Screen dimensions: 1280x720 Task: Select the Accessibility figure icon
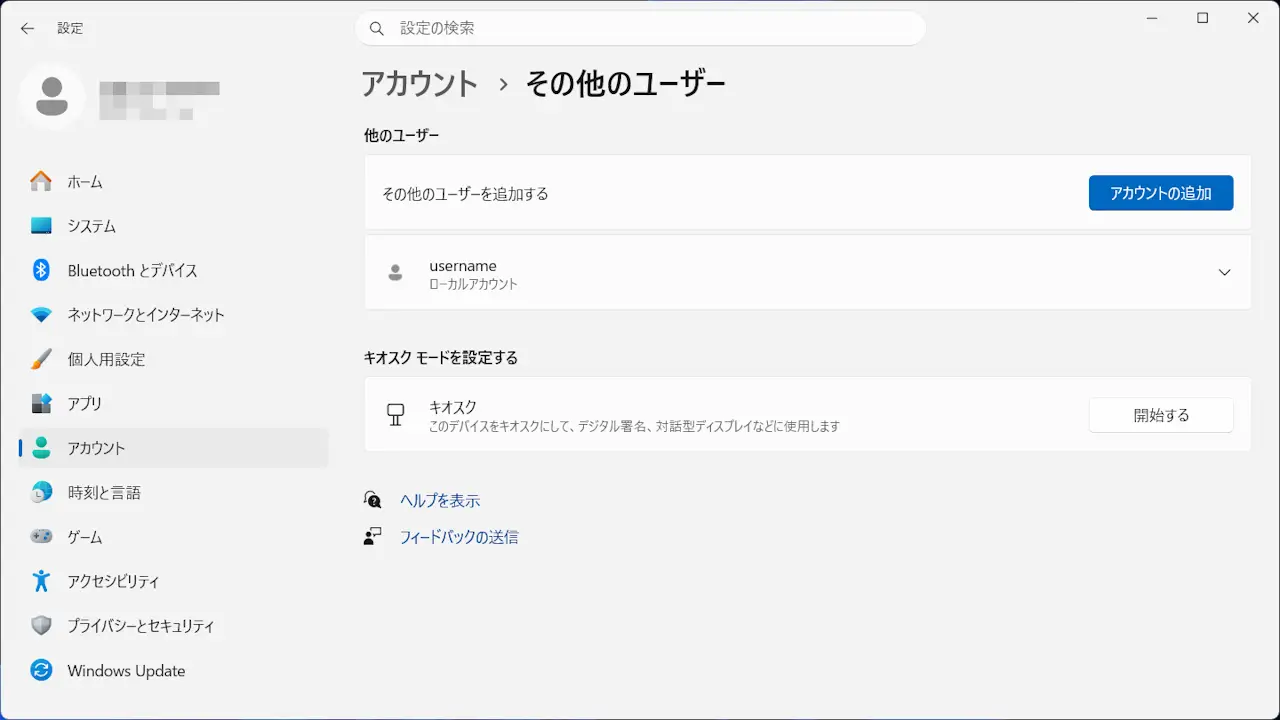[41, 581]
